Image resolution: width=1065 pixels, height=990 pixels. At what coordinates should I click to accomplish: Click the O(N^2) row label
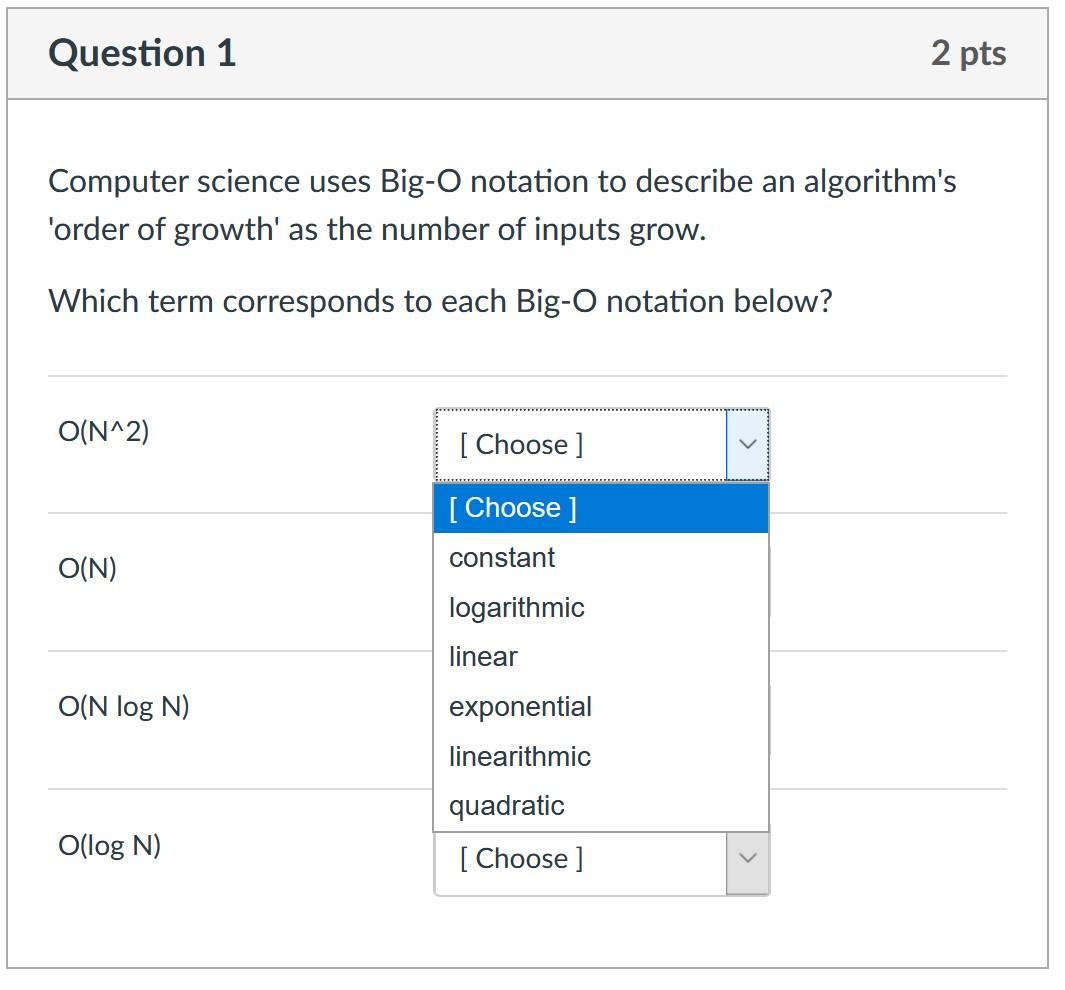click(103, 431)
